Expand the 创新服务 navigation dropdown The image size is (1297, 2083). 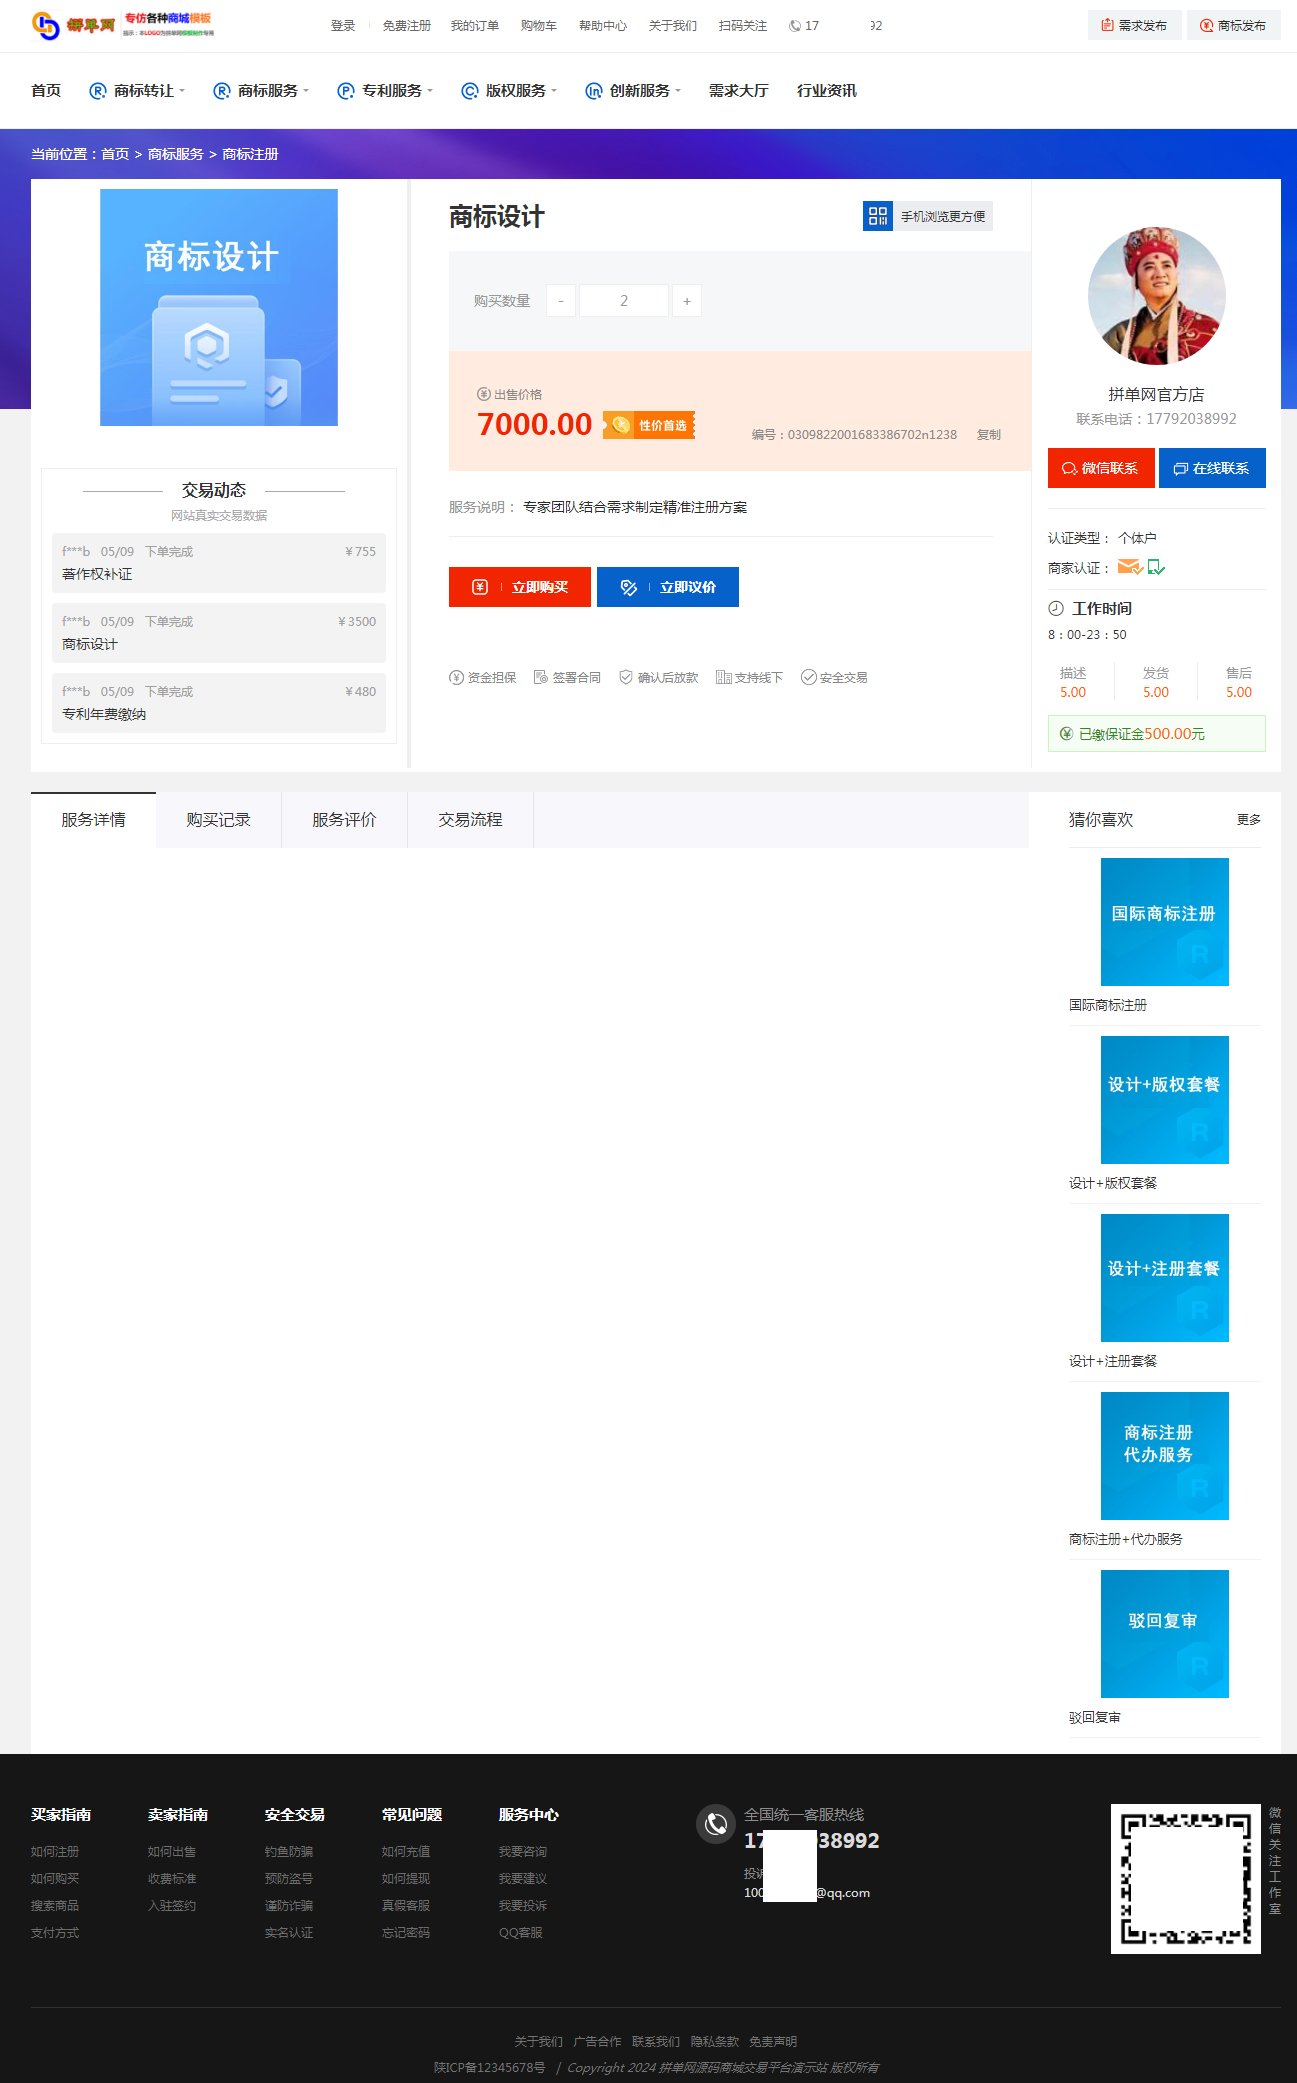[633, 91]
